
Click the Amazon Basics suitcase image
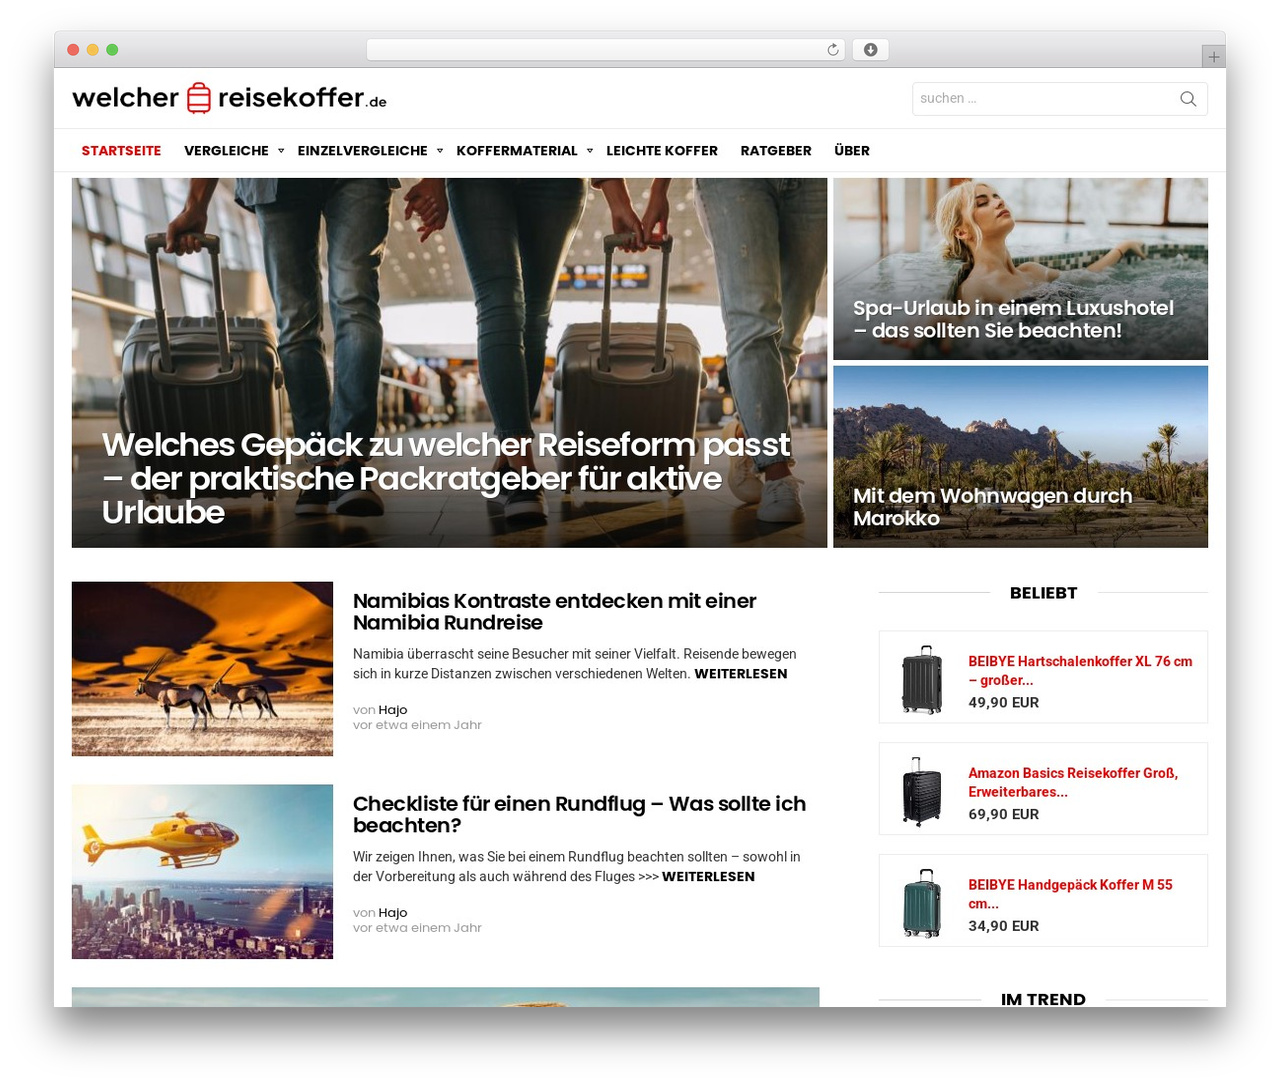(x=921, y=791)
